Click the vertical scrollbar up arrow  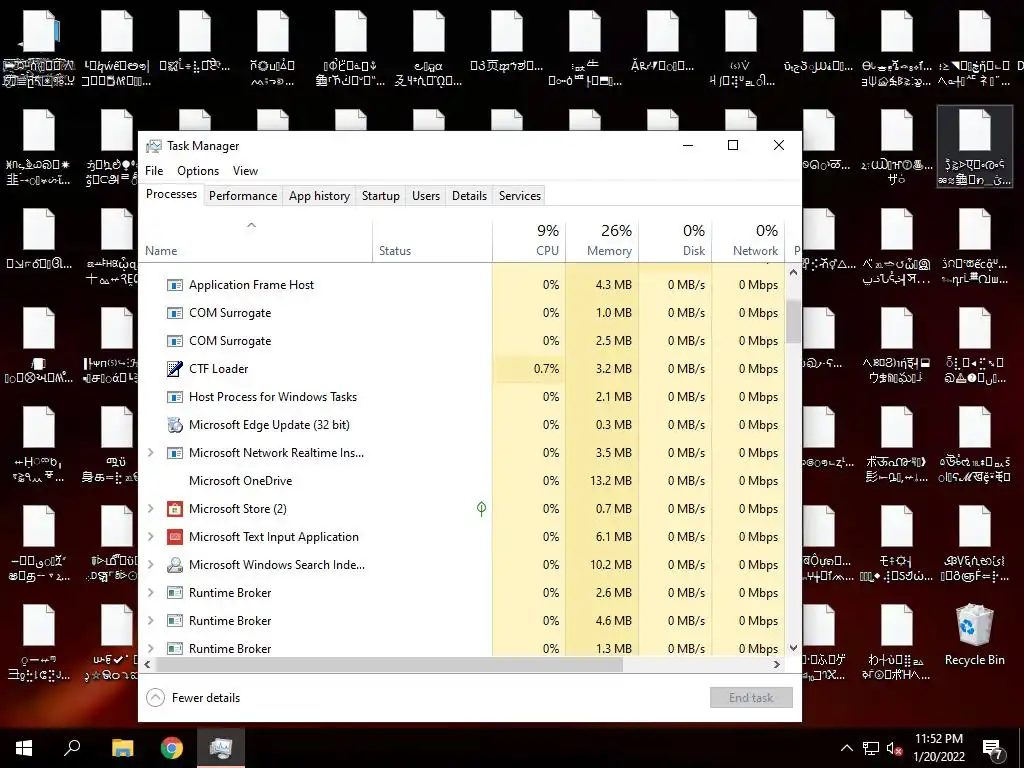pos(793,272)
